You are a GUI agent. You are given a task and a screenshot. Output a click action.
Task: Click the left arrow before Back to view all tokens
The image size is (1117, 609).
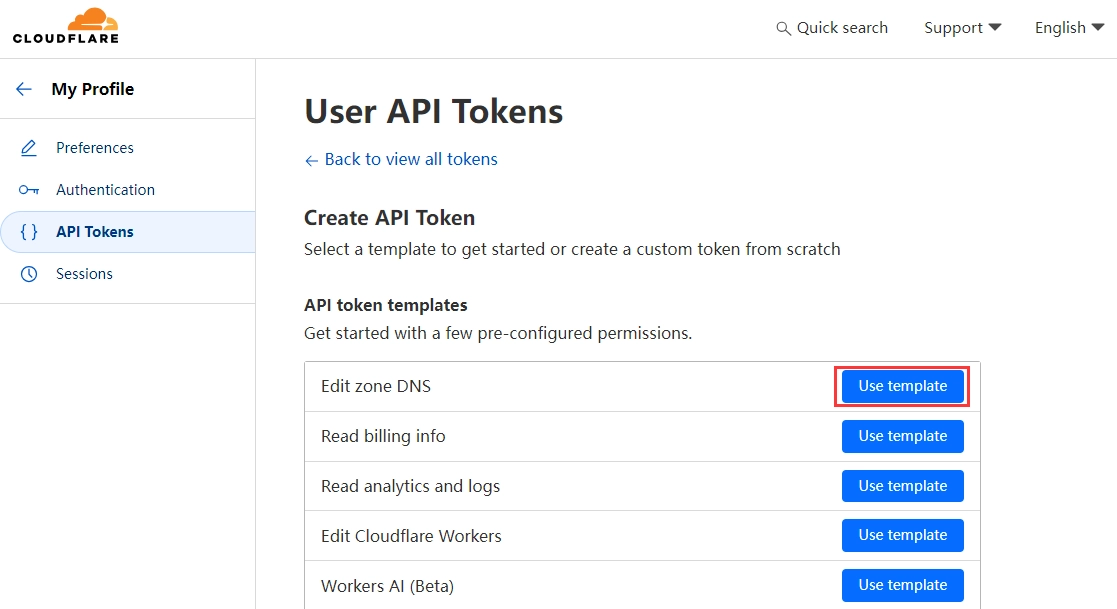pos(312,160)
